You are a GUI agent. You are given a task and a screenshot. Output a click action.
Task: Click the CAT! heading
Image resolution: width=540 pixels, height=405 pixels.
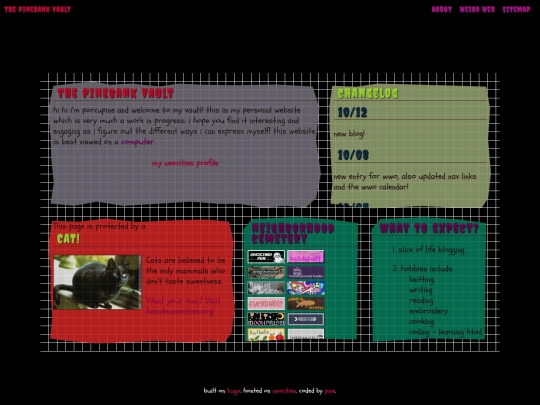(x=69, y=239)
